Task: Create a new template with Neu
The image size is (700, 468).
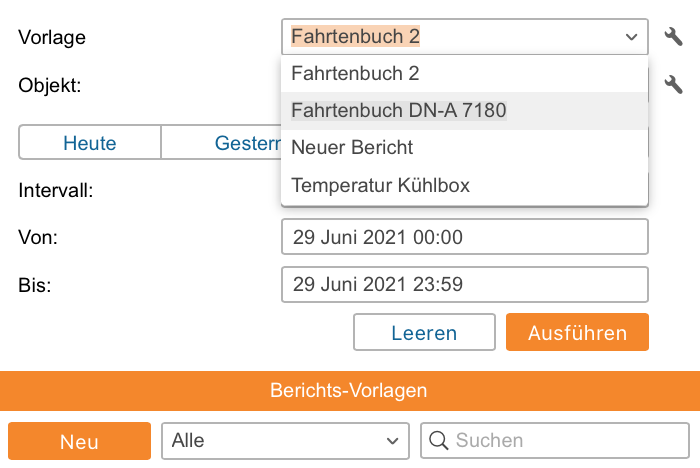Action: (79, 441)
